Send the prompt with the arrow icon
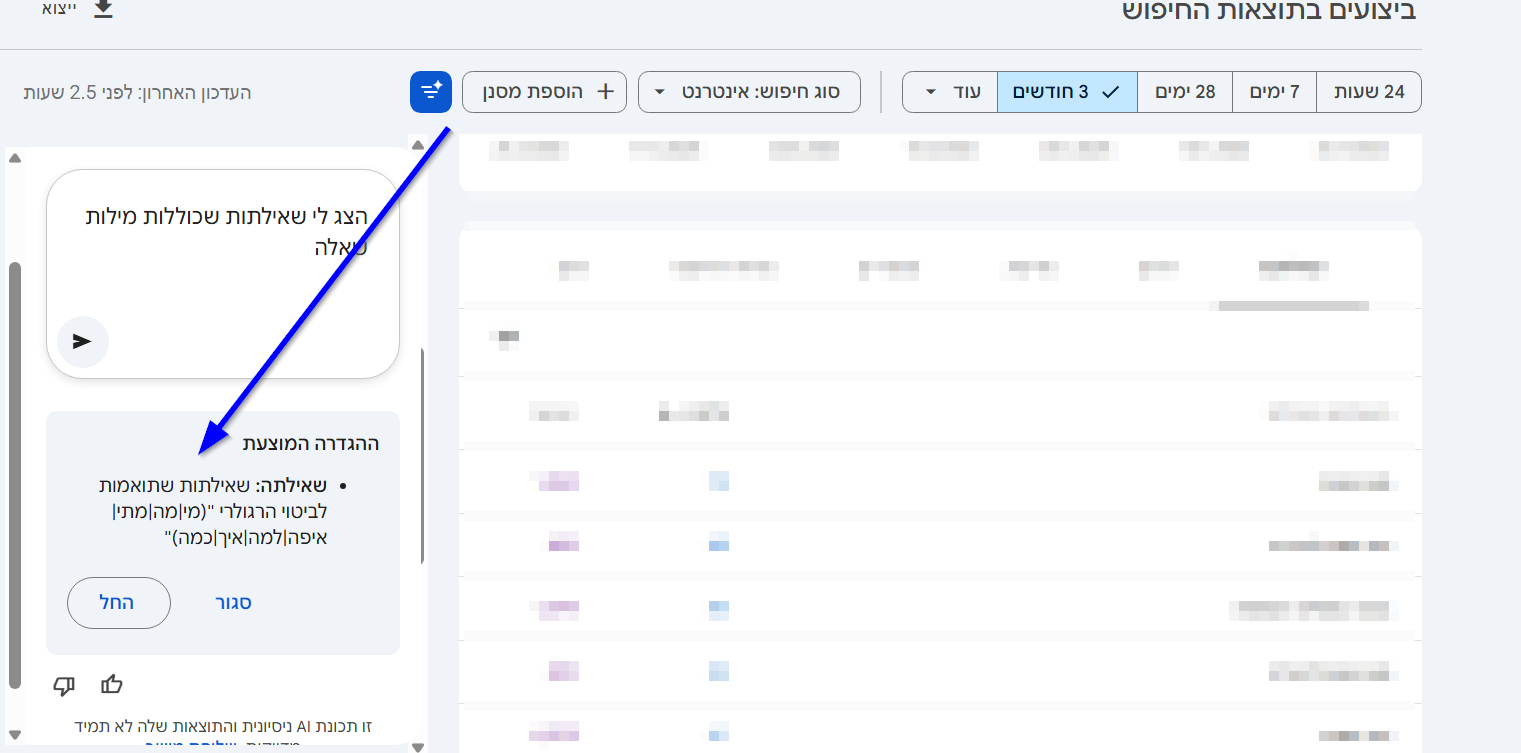 tap(82, 342)
